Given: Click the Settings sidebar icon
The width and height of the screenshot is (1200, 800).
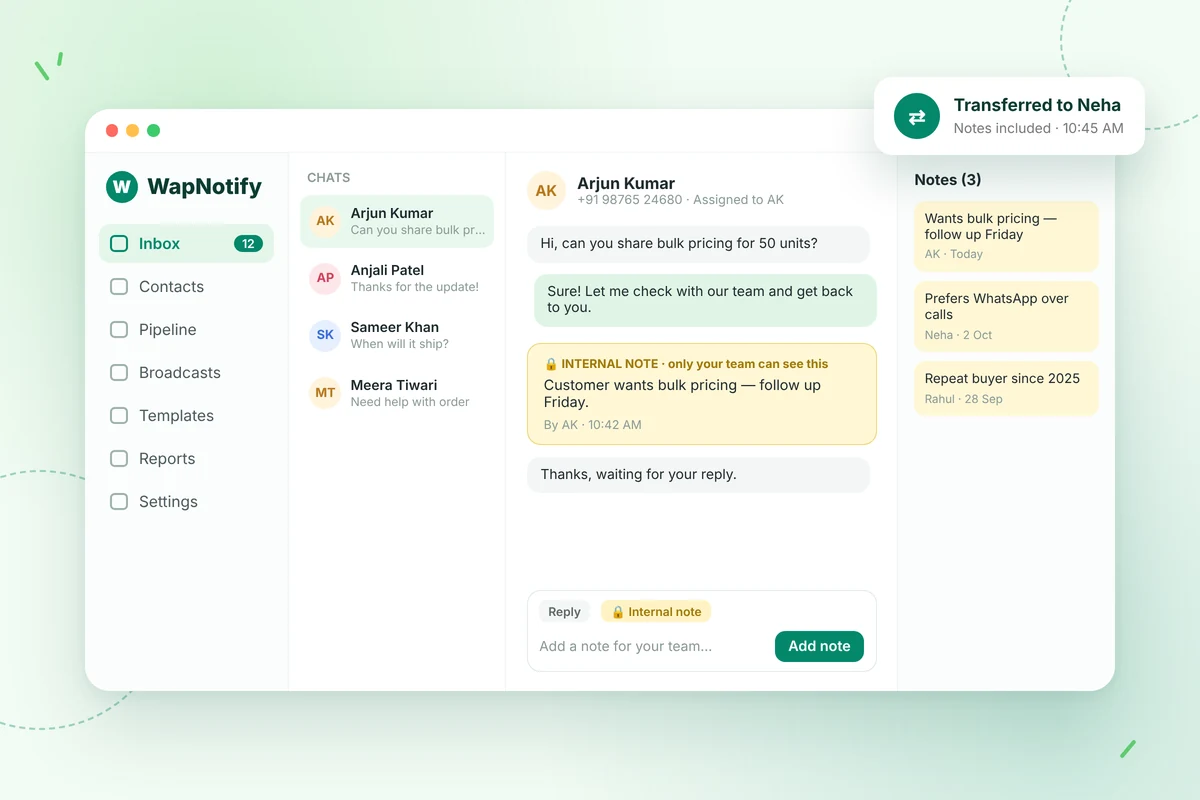Looking at the screenshot, I should pyautogui.click(x=119, y=501).
